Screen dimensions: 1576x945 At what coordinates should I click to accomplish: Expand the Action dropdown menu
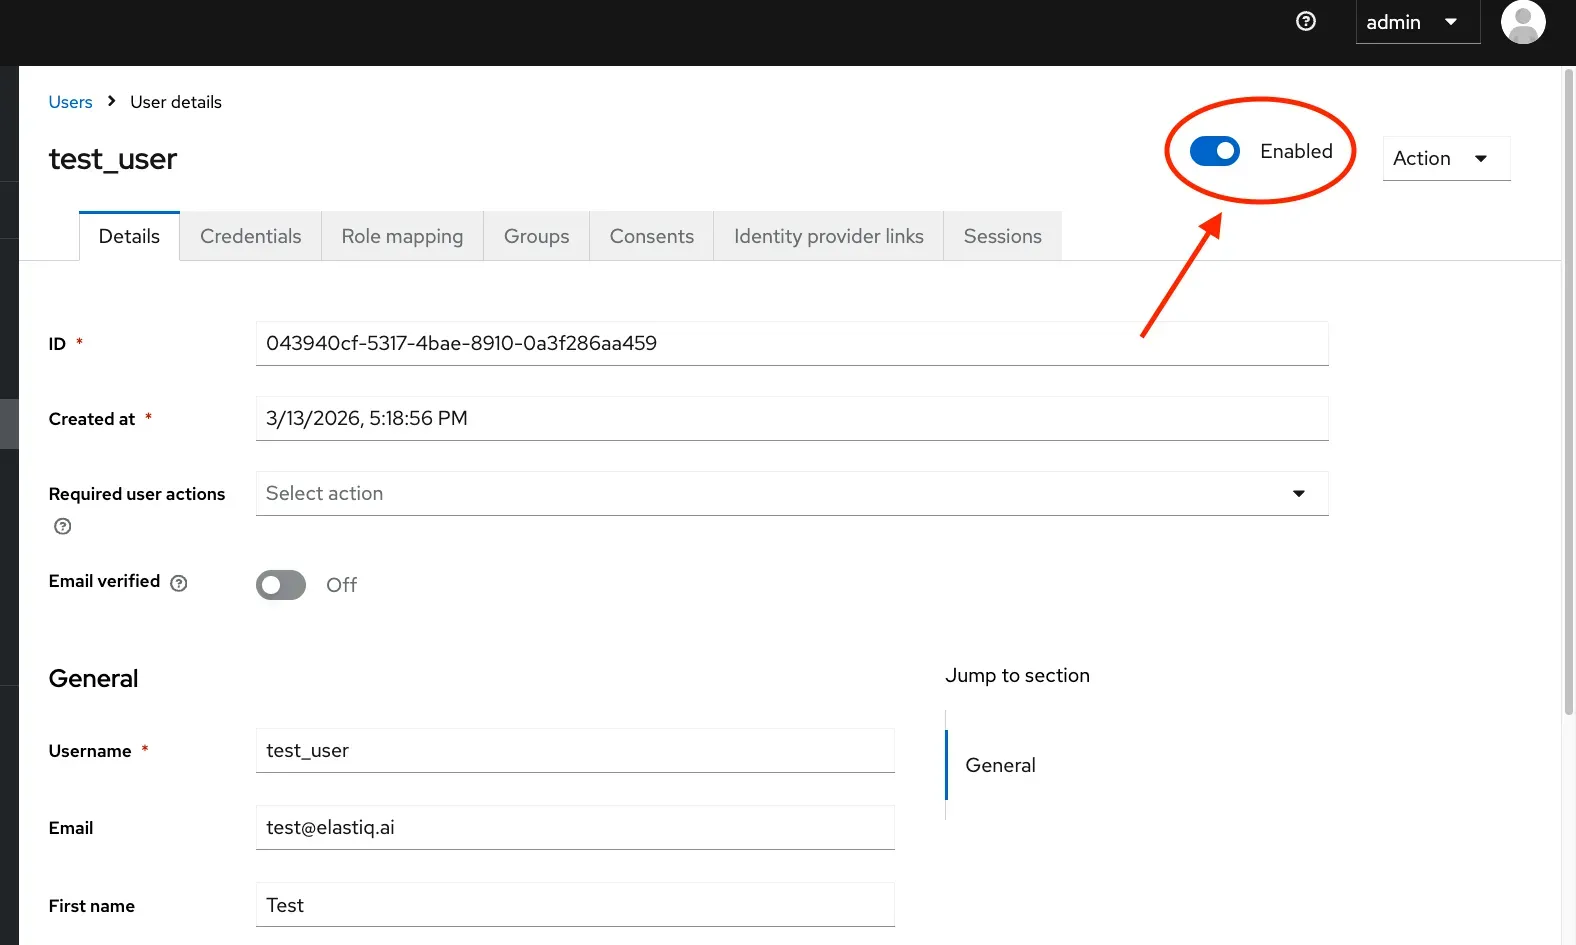[1445, 158]
